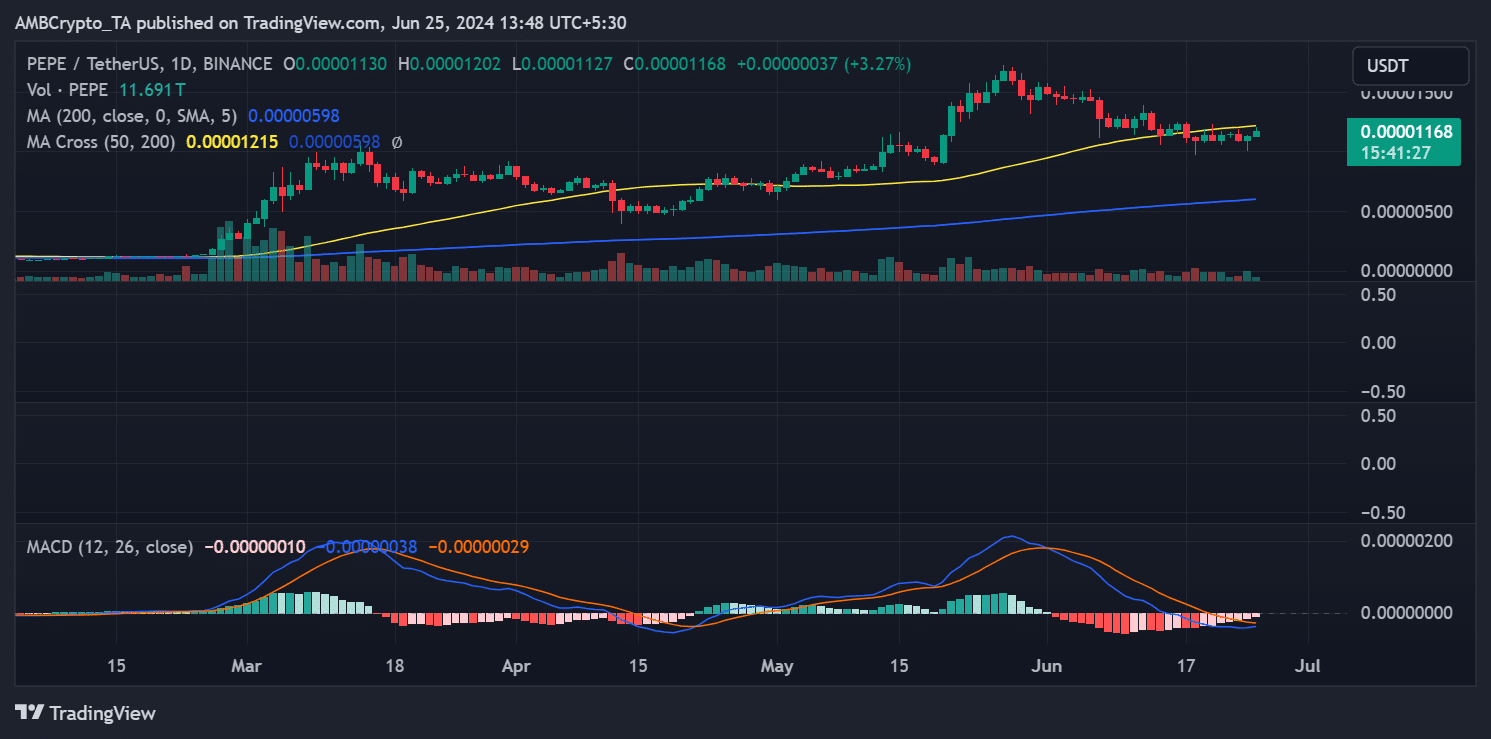Click the 17 date label
This screenshot has height=739, width=1491.
(1187, 665)
